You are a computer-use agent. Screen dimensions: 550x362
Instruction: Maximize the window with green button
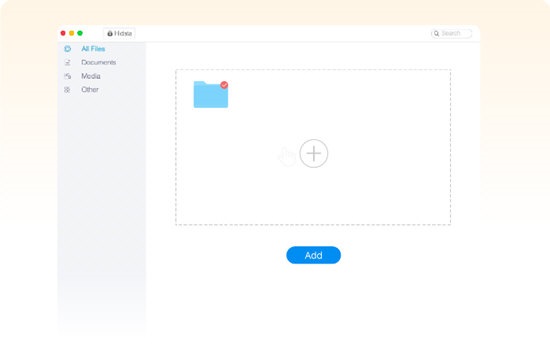(80, 33)
